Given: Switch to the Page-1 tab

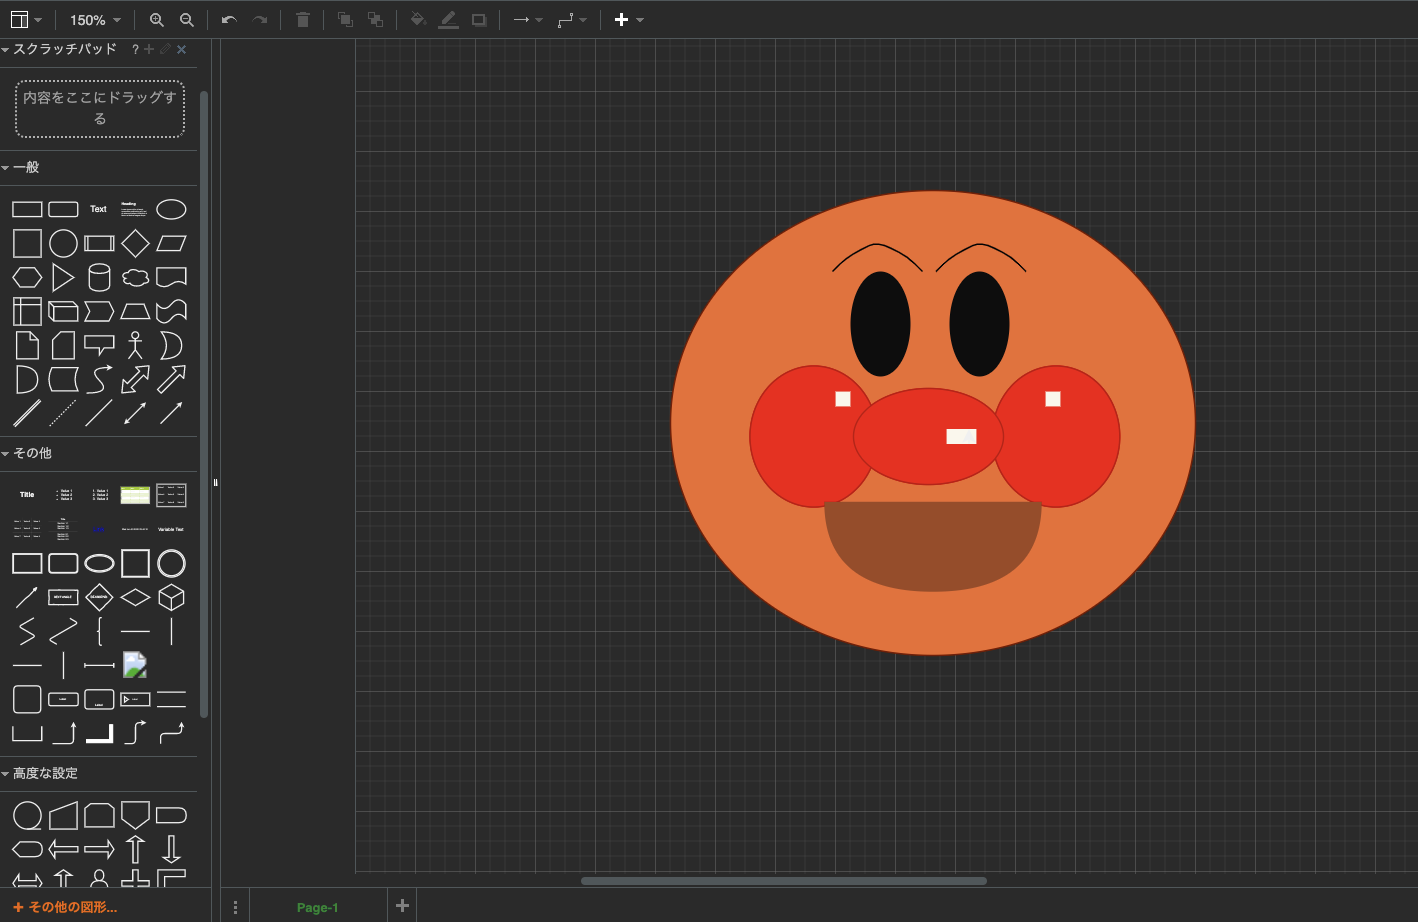Looking at the screenshot, I should tap(317, 907).
